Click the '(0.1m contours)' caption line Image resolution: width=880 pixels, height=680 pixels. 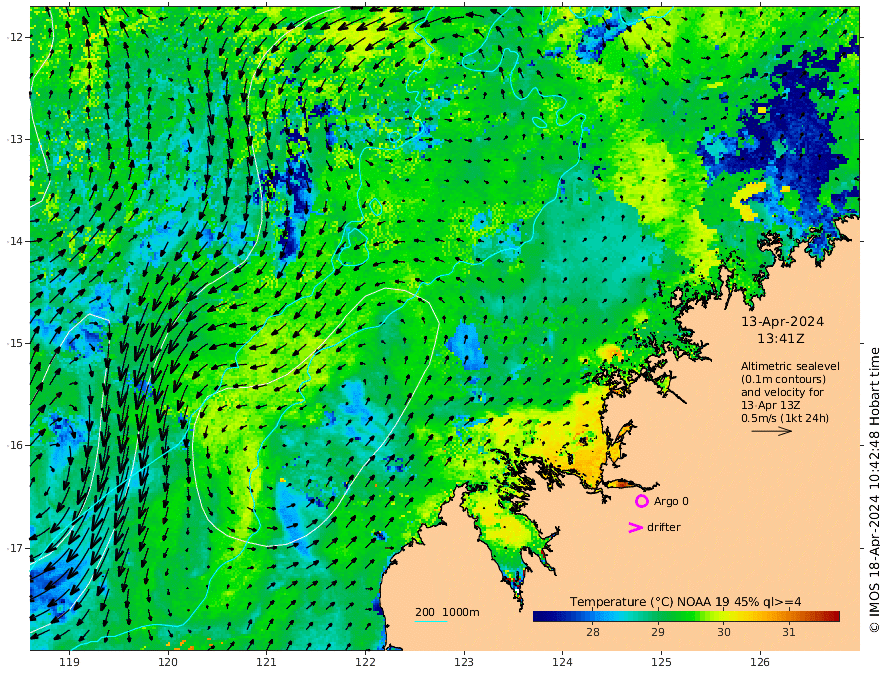pos(783,379)
